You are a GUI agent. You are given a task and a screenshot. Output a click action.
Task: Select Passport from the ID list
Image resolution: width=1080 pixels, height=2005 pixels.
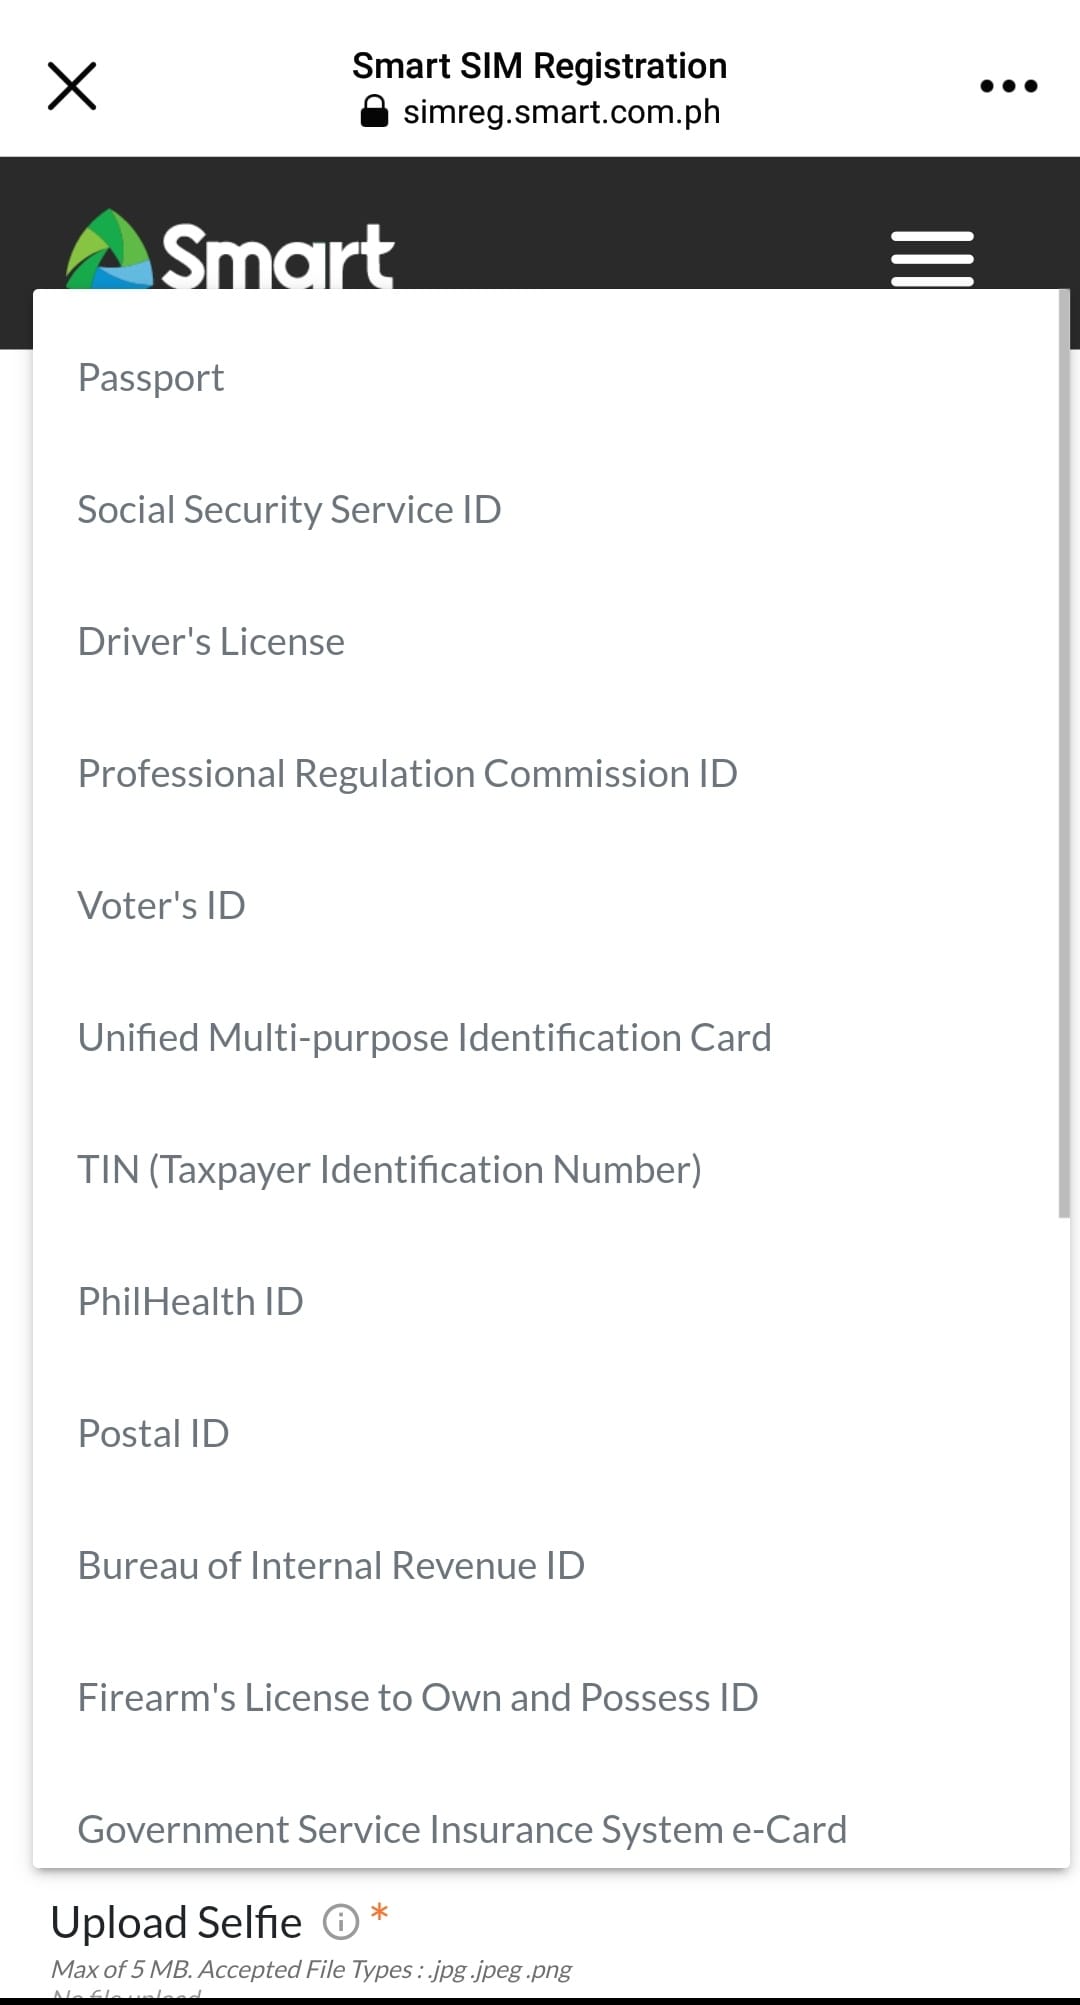(150, 377)
